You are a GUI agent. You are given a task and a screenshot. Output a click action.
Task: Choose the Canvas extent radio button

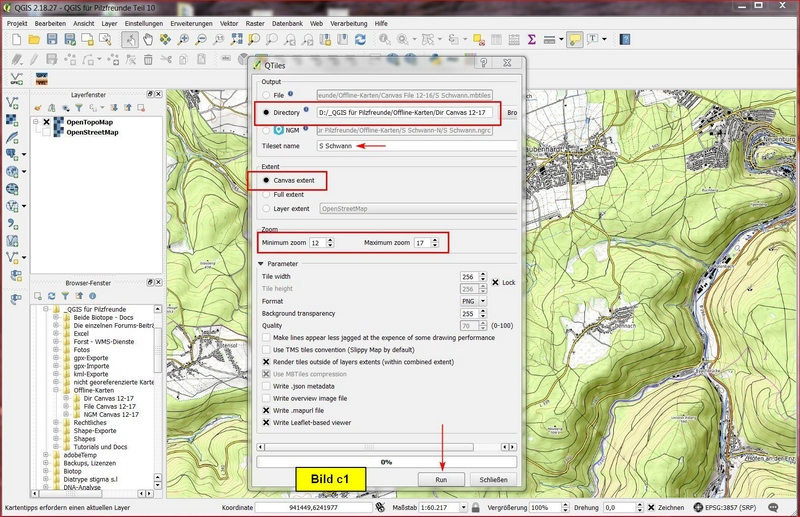266,180
